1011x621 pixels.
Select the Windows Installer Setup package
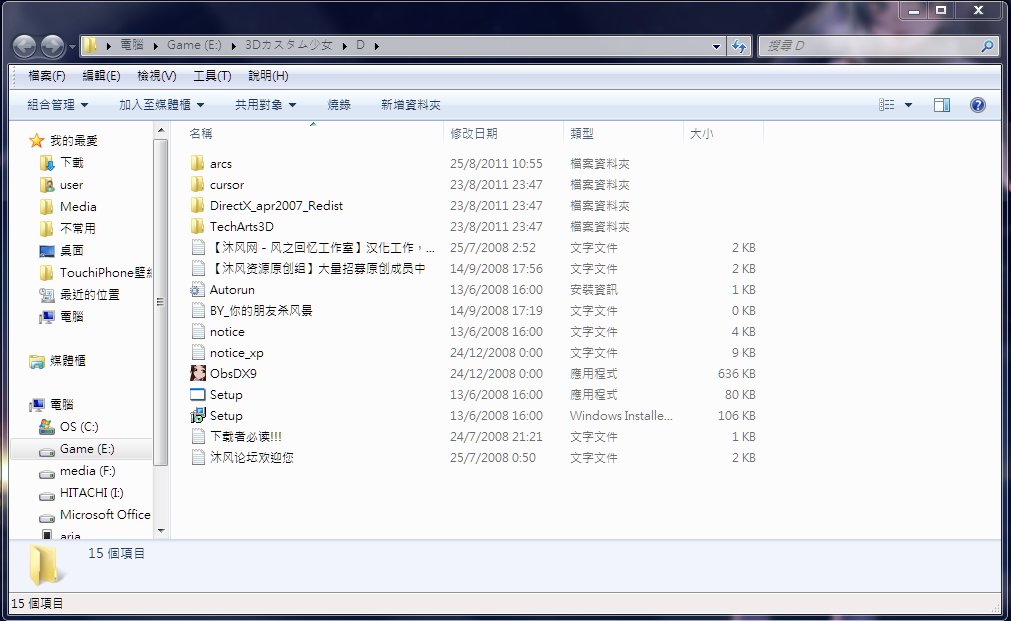[226, 415]
